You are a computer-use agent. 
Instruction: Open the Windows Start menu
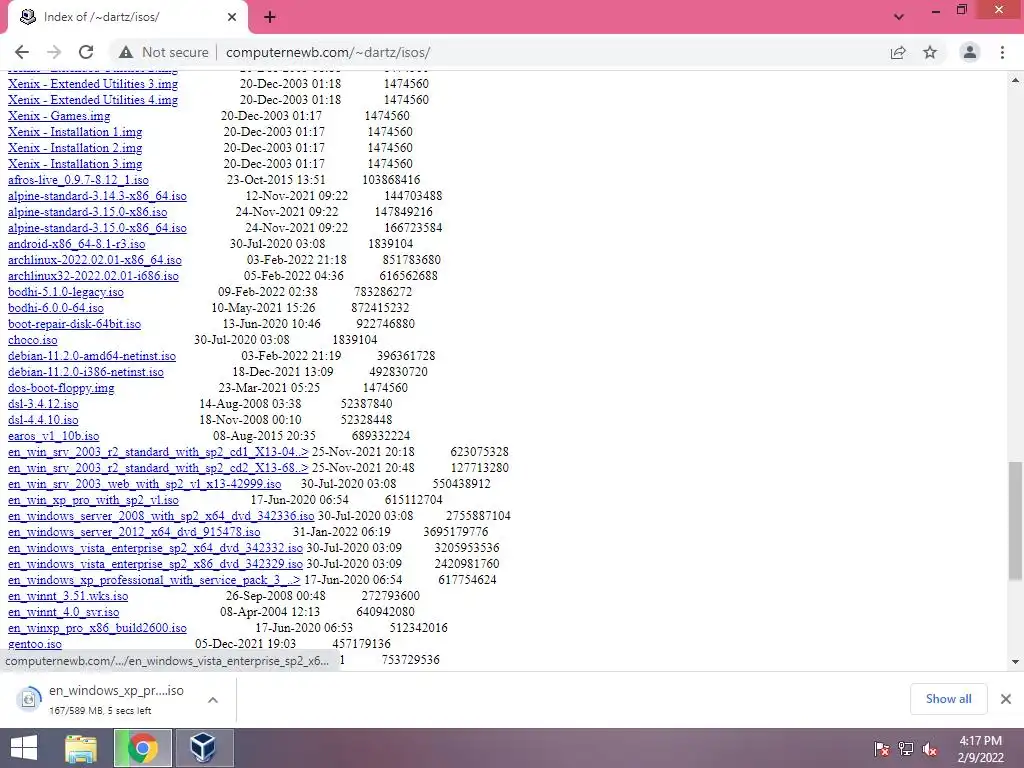point(24,748)
